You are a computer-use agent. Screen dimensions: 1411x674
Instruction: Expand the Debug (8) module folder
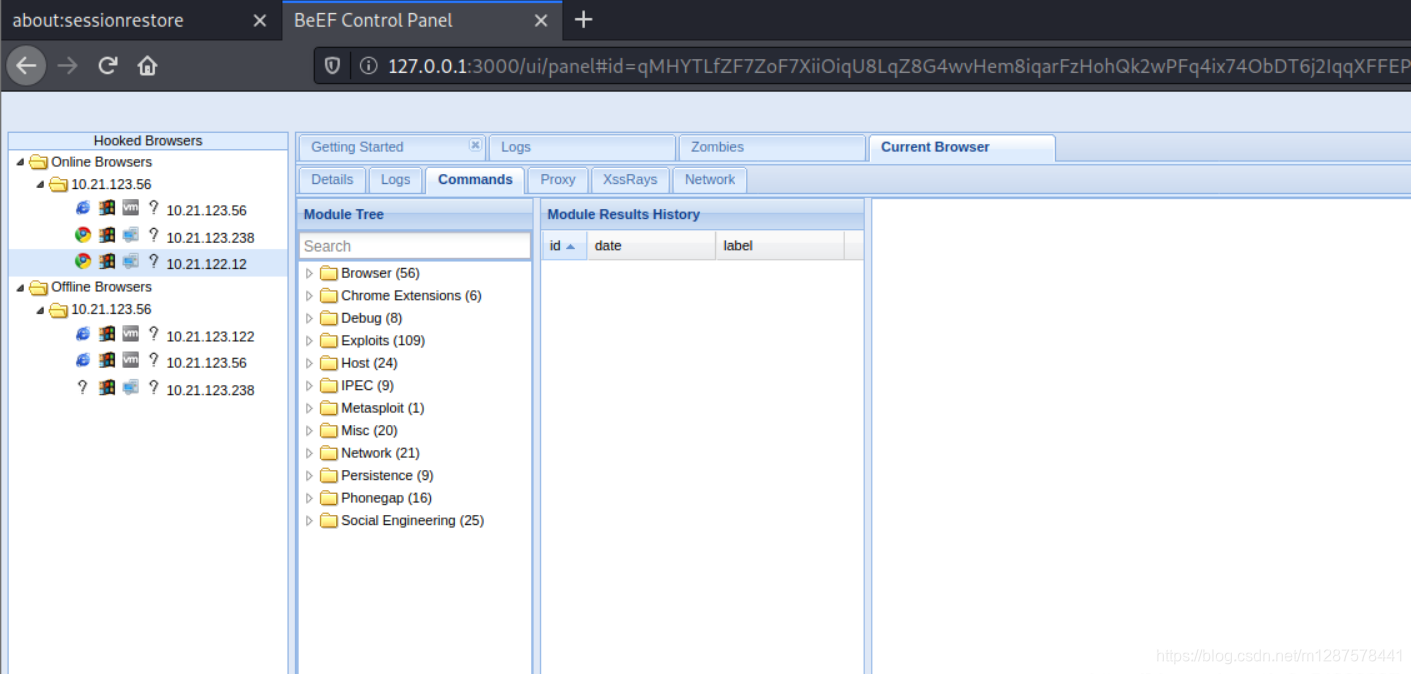coord(309,318)
